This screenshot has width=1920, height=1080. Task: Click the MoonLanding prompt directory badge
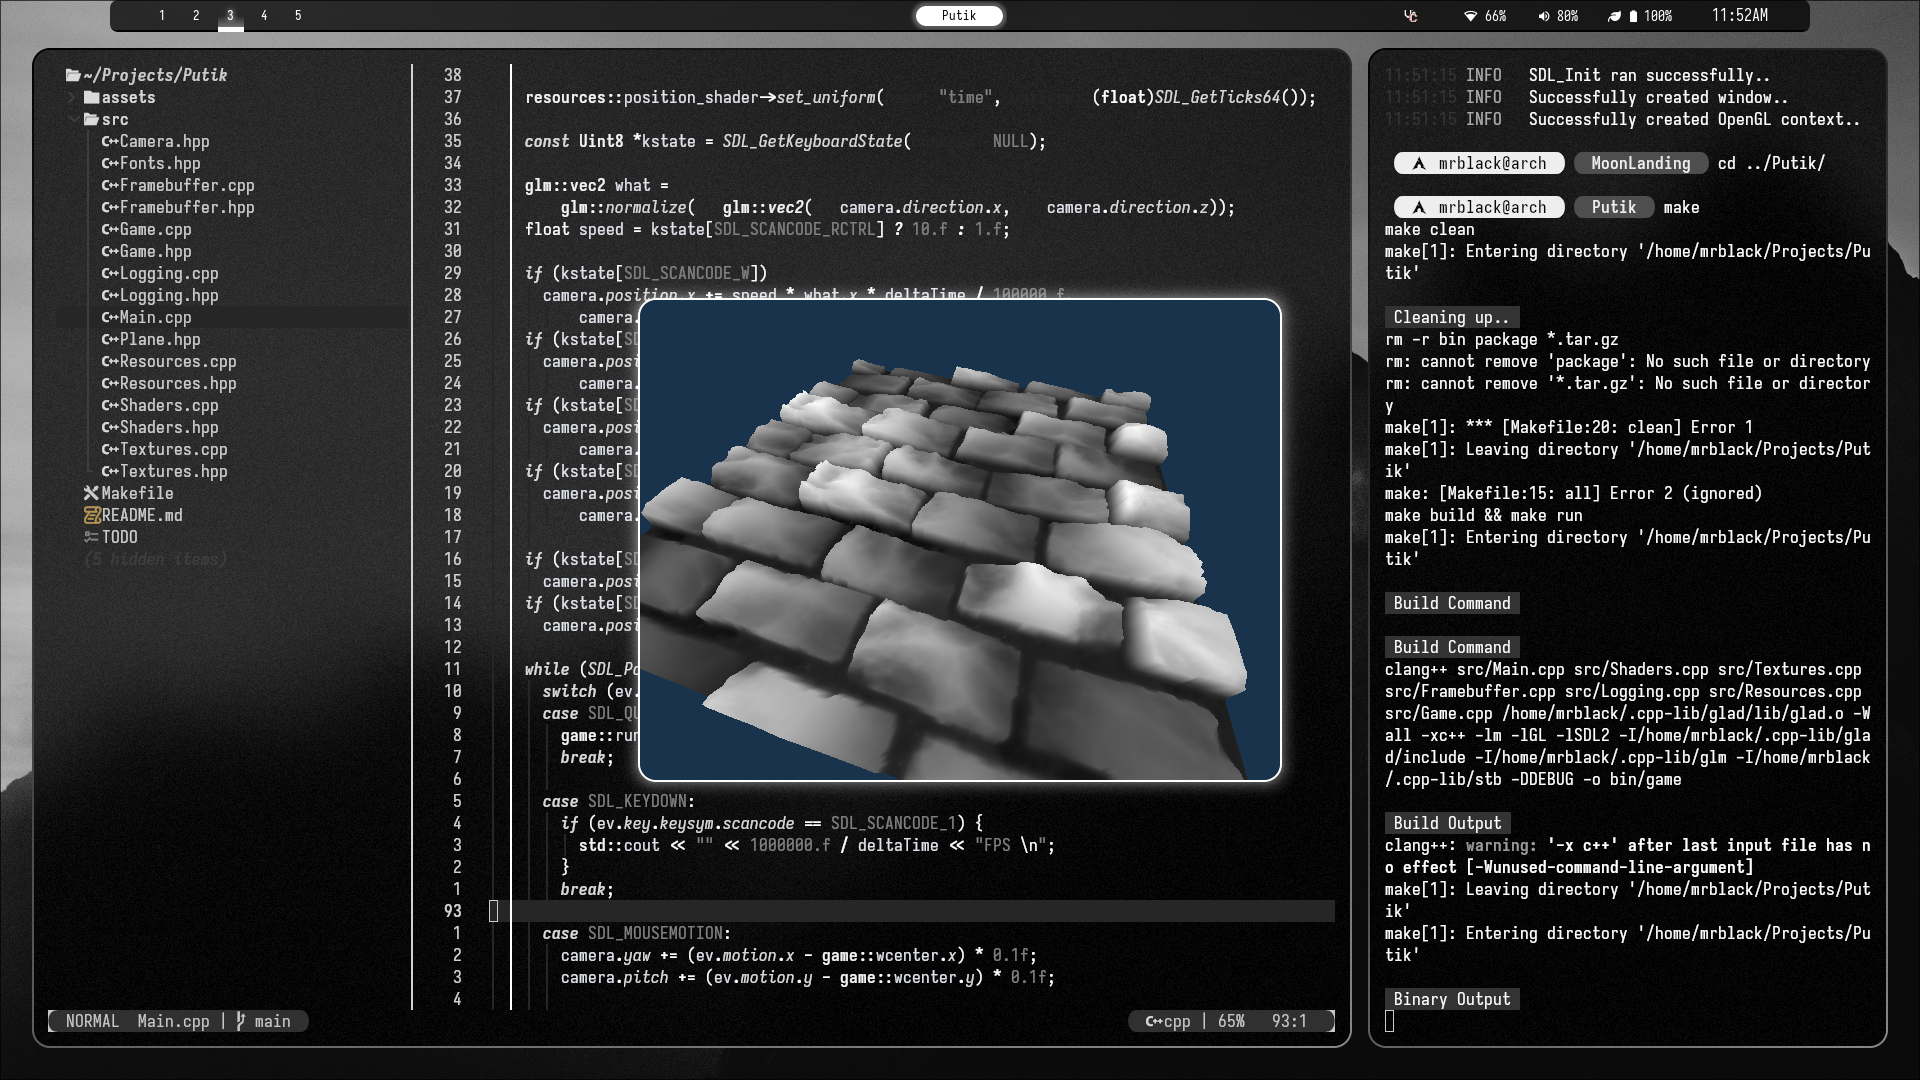coord(1640,163)
